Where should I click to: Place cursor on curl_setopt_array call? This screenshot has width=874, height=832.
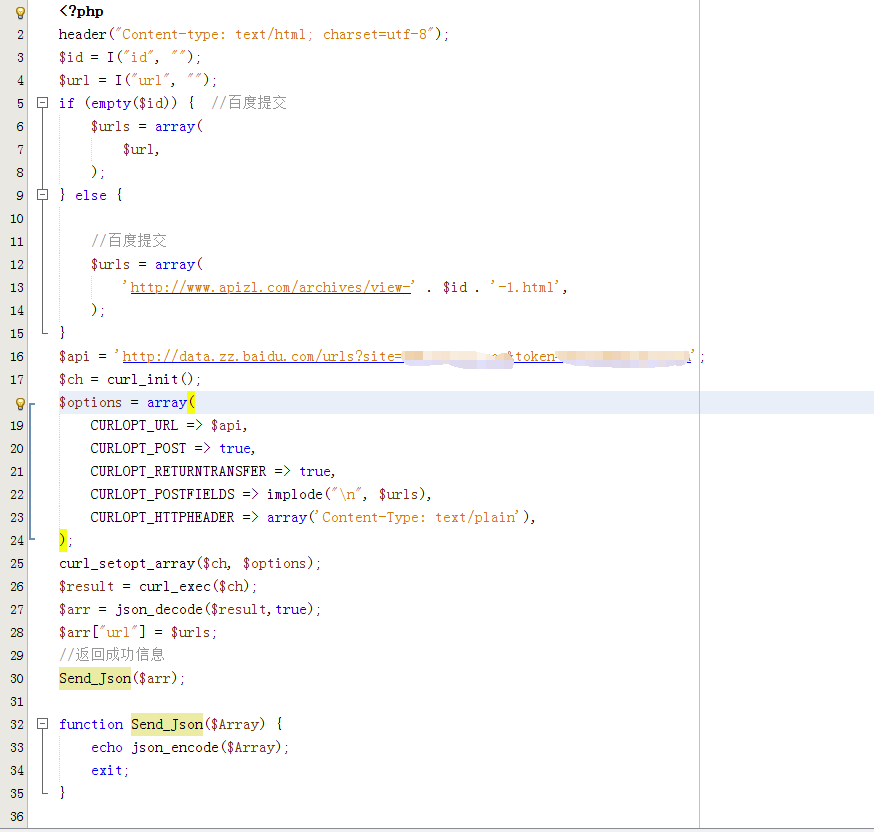129,563
